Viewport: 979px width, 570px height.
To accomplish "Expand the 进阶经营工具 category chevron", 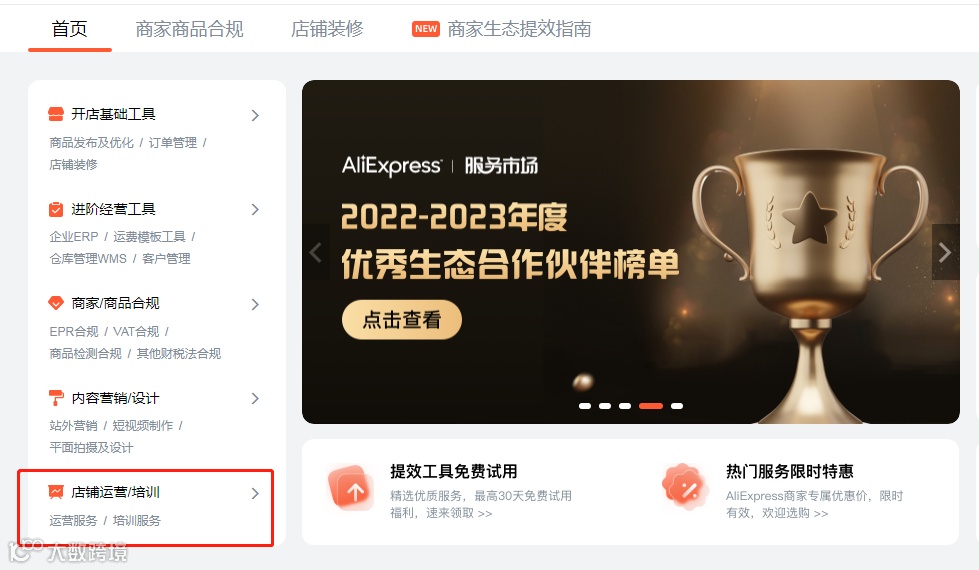I will click(x=255, y=209).
